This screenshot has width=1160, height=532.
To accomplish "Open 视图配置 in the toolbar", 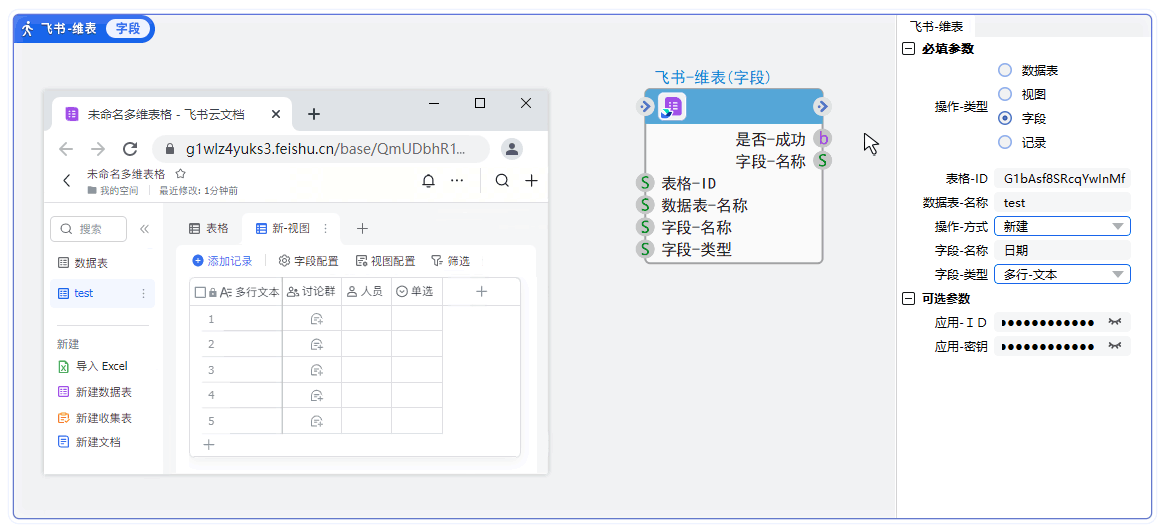I will [385, 260].
